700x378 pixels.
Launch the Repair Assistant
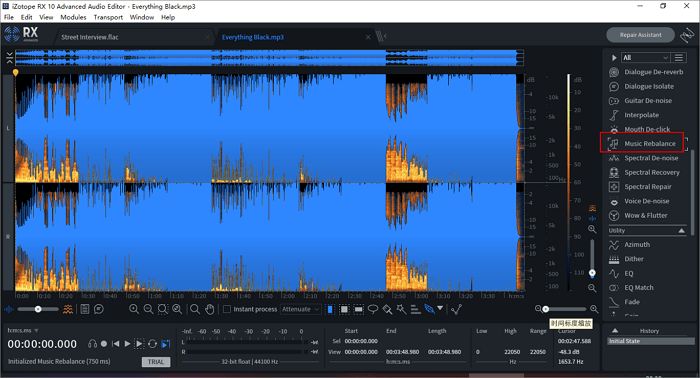640,35
